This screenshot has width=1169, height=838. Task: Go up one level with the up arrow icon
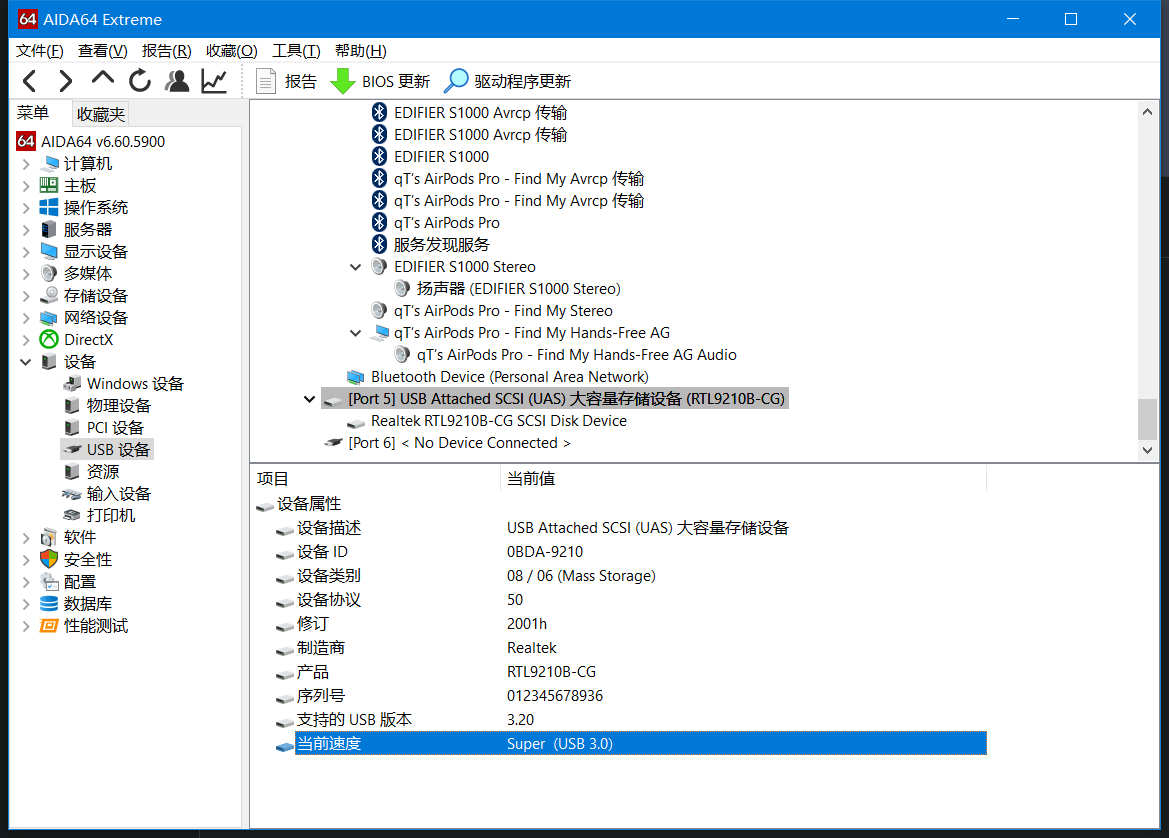point(103,79)
